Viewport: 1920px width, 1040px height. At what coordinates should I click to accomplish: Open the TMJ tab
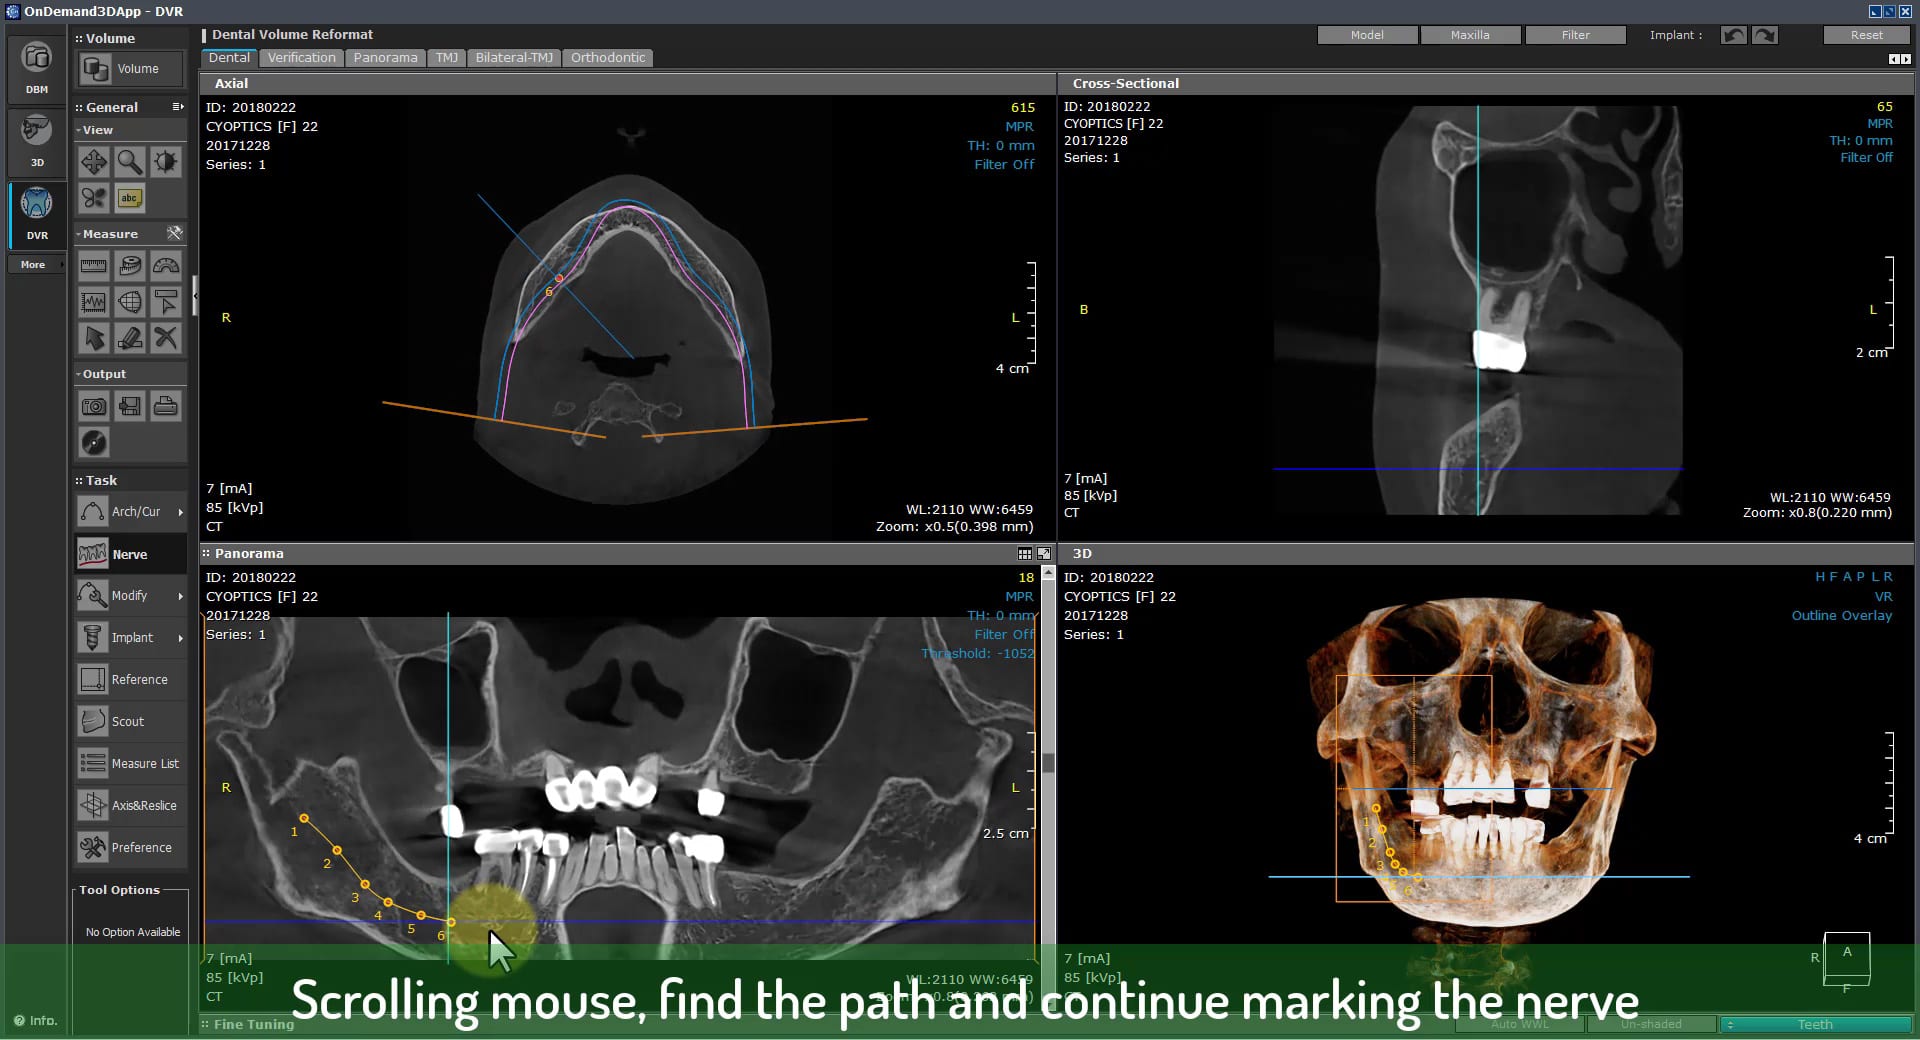(446, 58)
